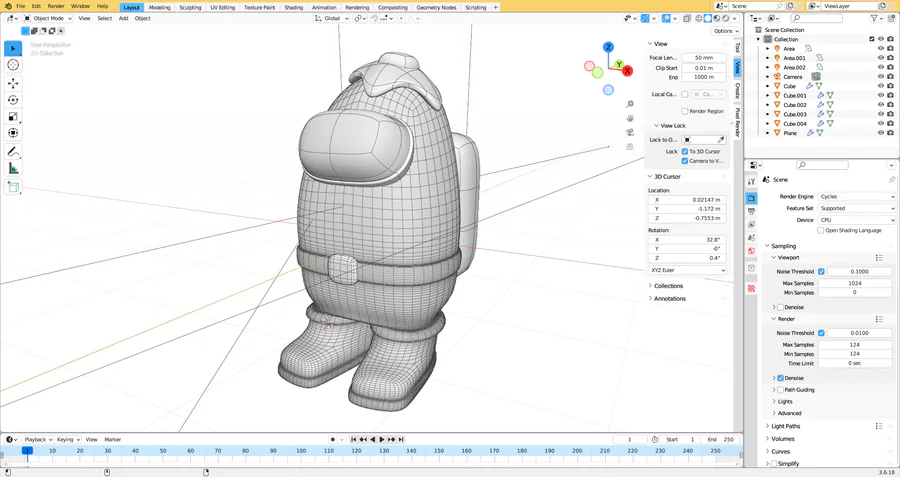Enable rendered viewport shading

pyautogui.click(x=725, y=18)
